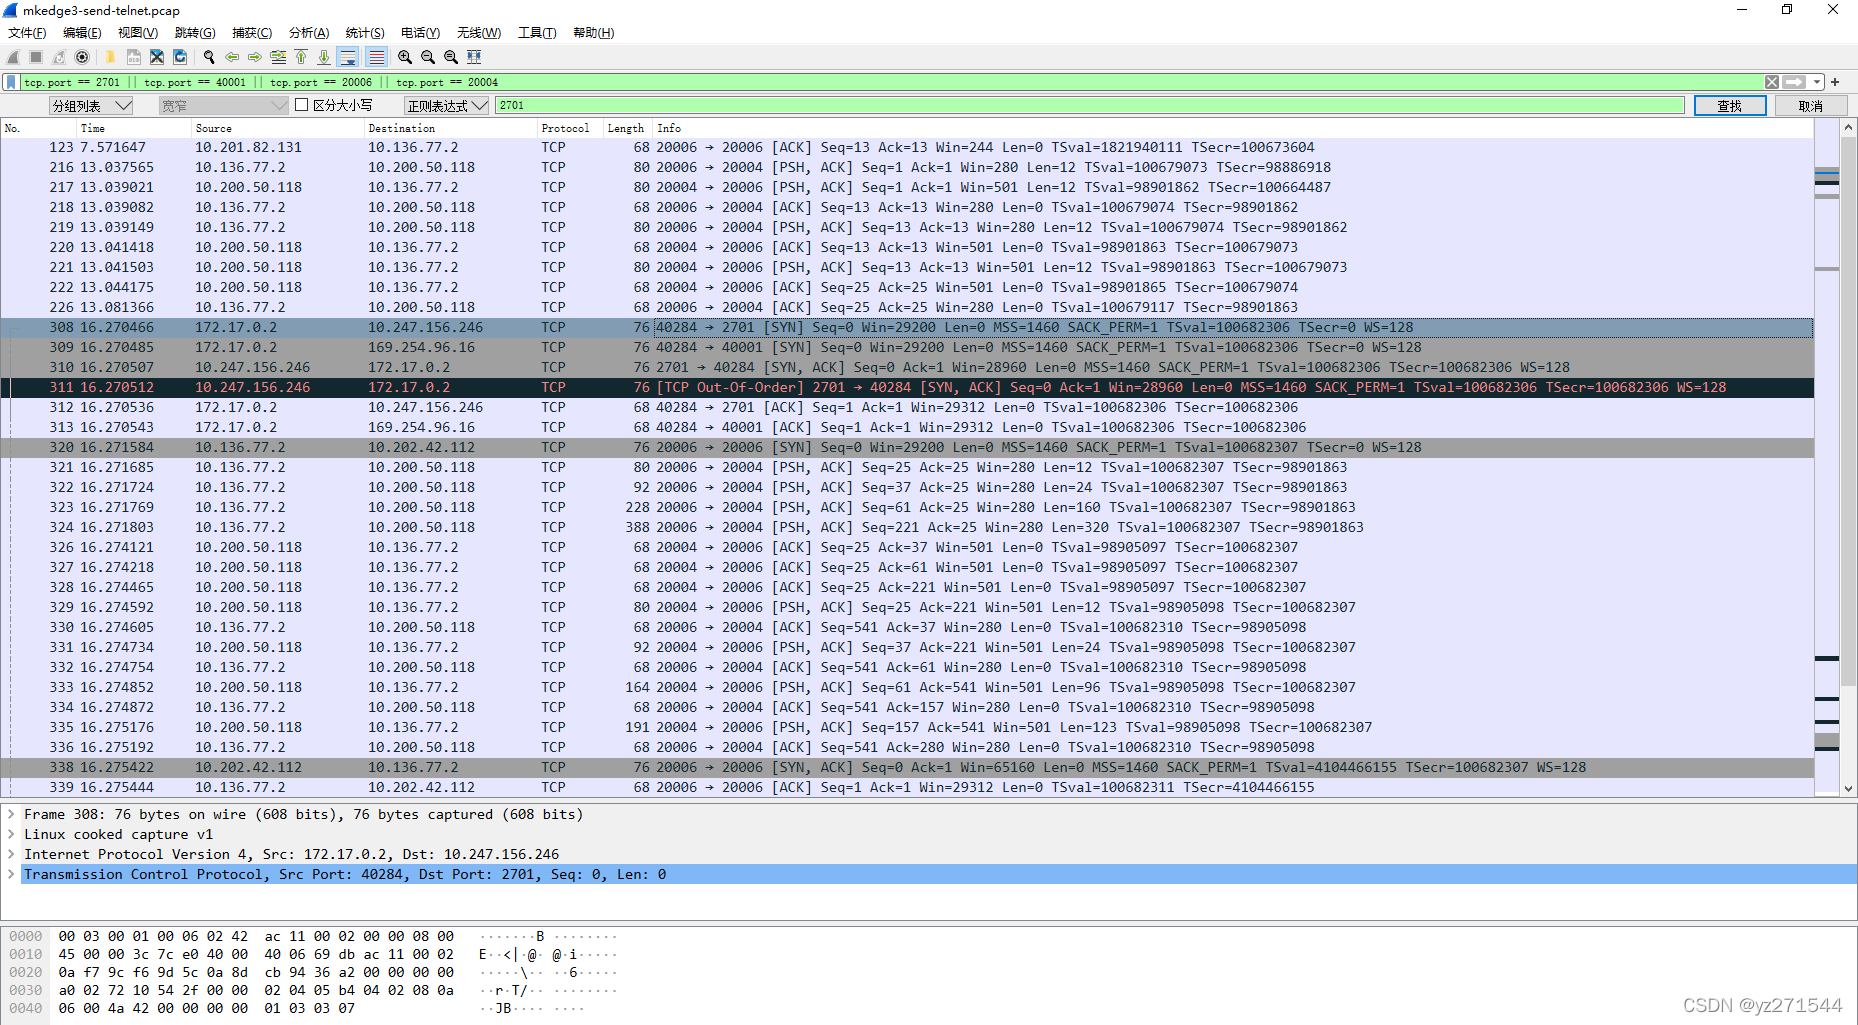Viewport: 1858px width, 1025px height.
Task: Open the display filter history dropdown
Action: [x=1816, y=82]
